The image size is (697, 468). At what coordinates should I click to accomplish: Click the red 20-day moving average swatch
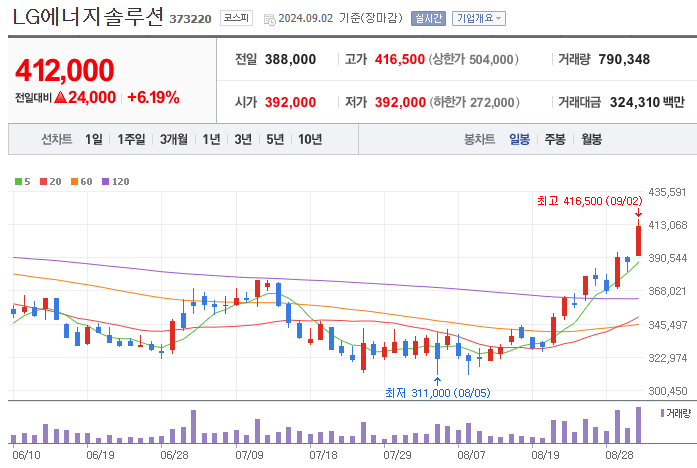coord(43,181)
